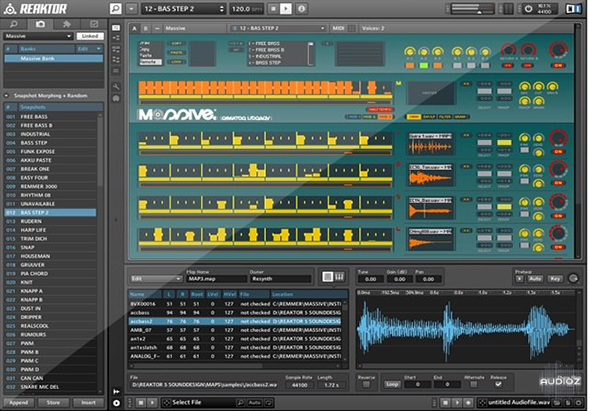Viewport: 590px width, 411px height.
Task: Click the fourth vertical toolbar icon
Action: point(116,59)
